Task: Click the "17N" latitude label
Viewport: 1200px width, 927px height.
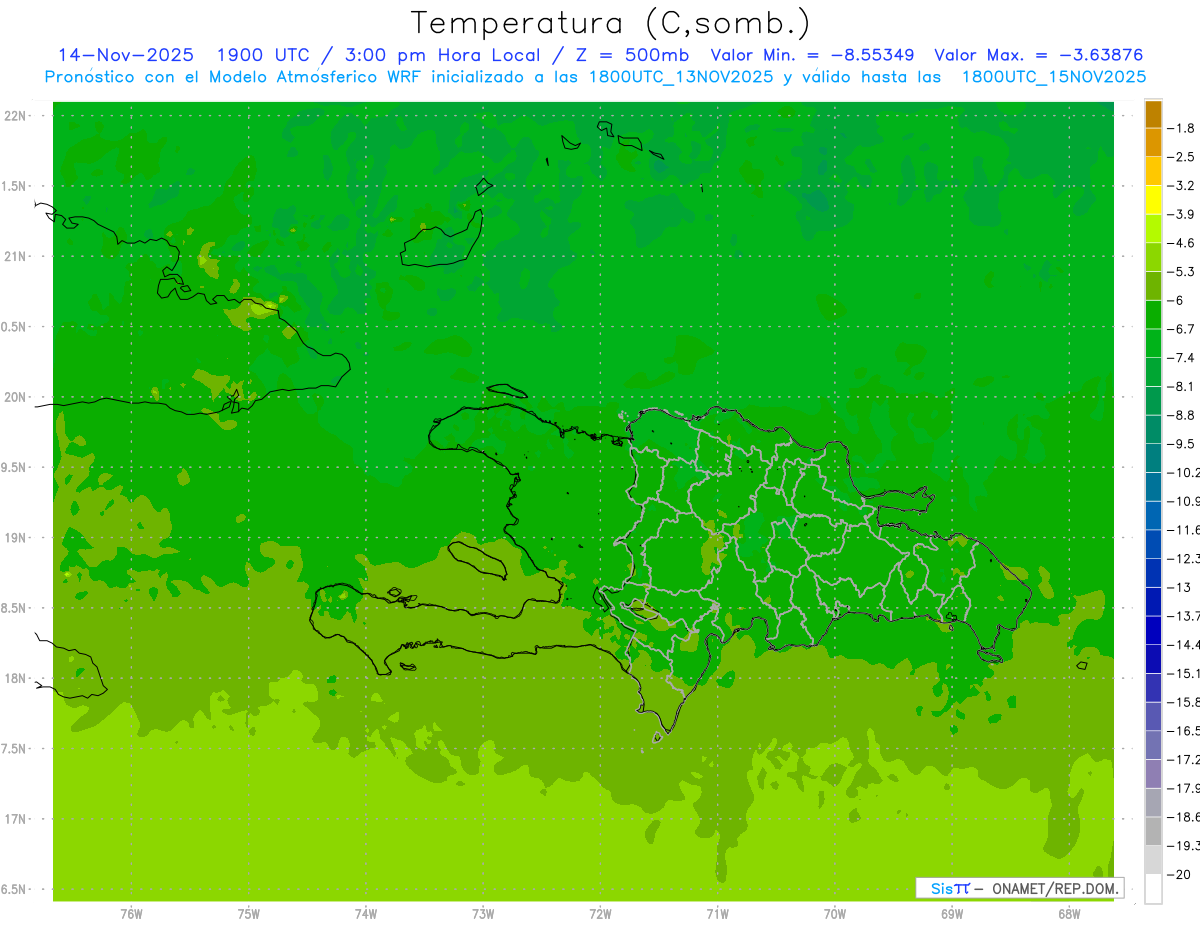Action: click(x=15, y=819)
